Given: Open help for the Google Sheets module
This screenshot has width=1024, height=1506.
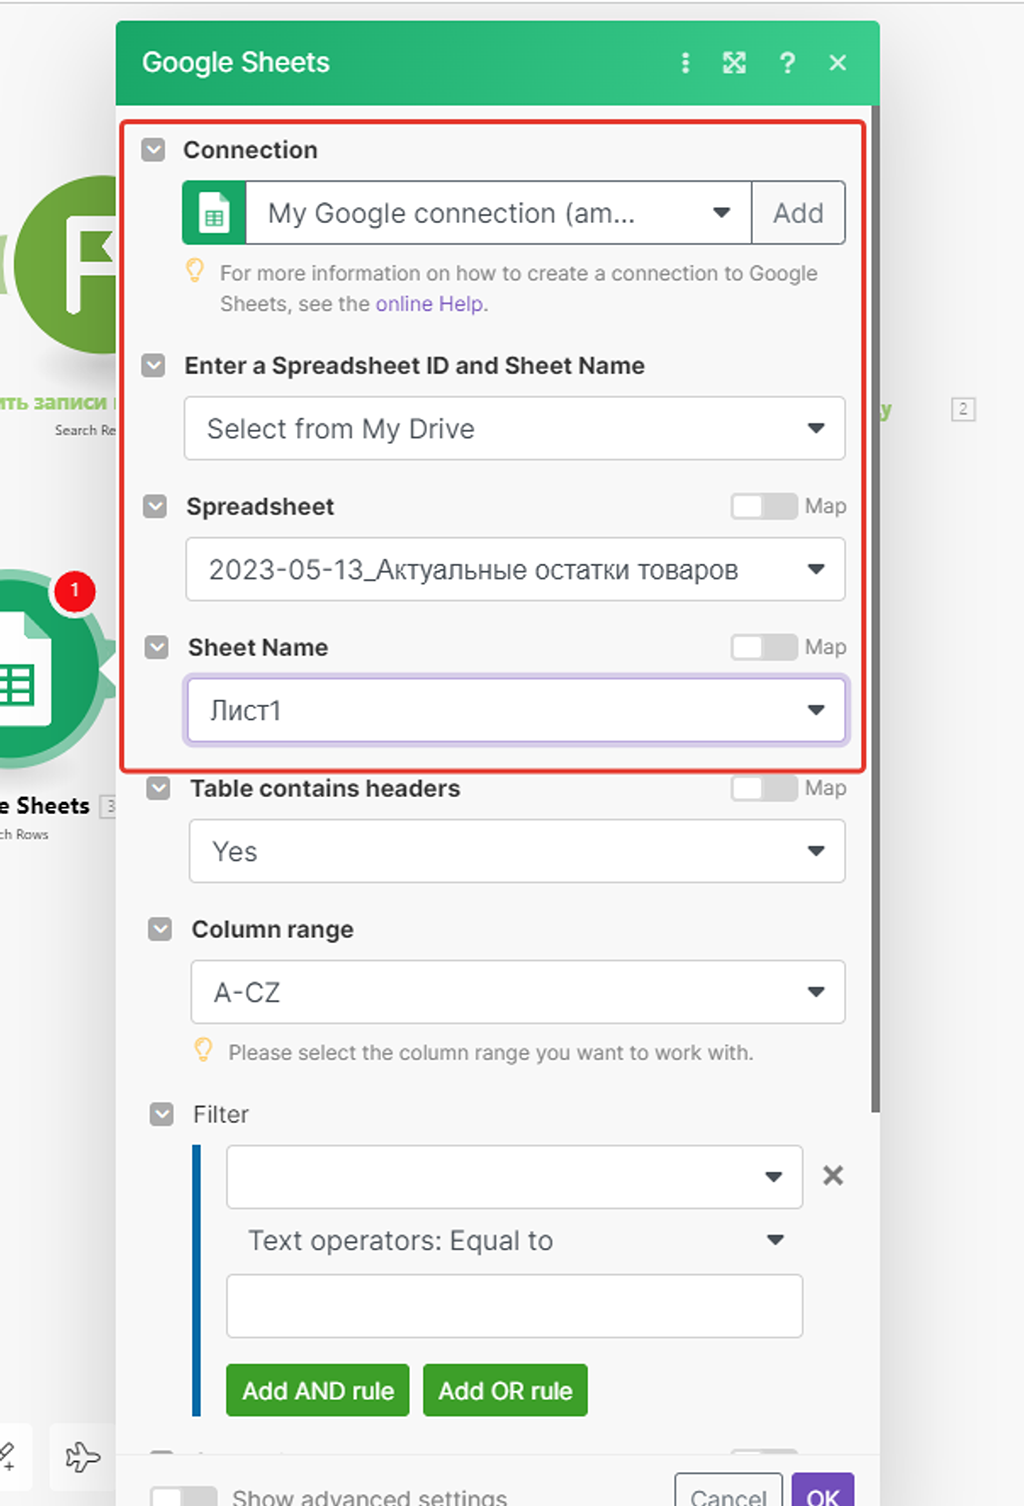Looking at the screenshot, I should point(788,63).
